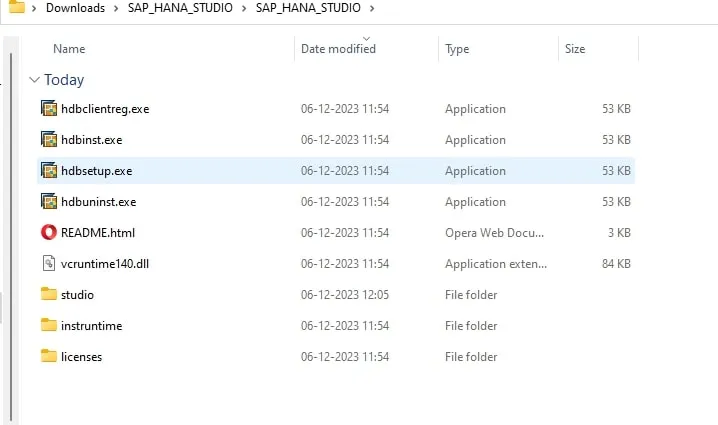This screenshot has width=718, height=425.
Task: Select the README.html file name
Action: [x=98, y=233]
